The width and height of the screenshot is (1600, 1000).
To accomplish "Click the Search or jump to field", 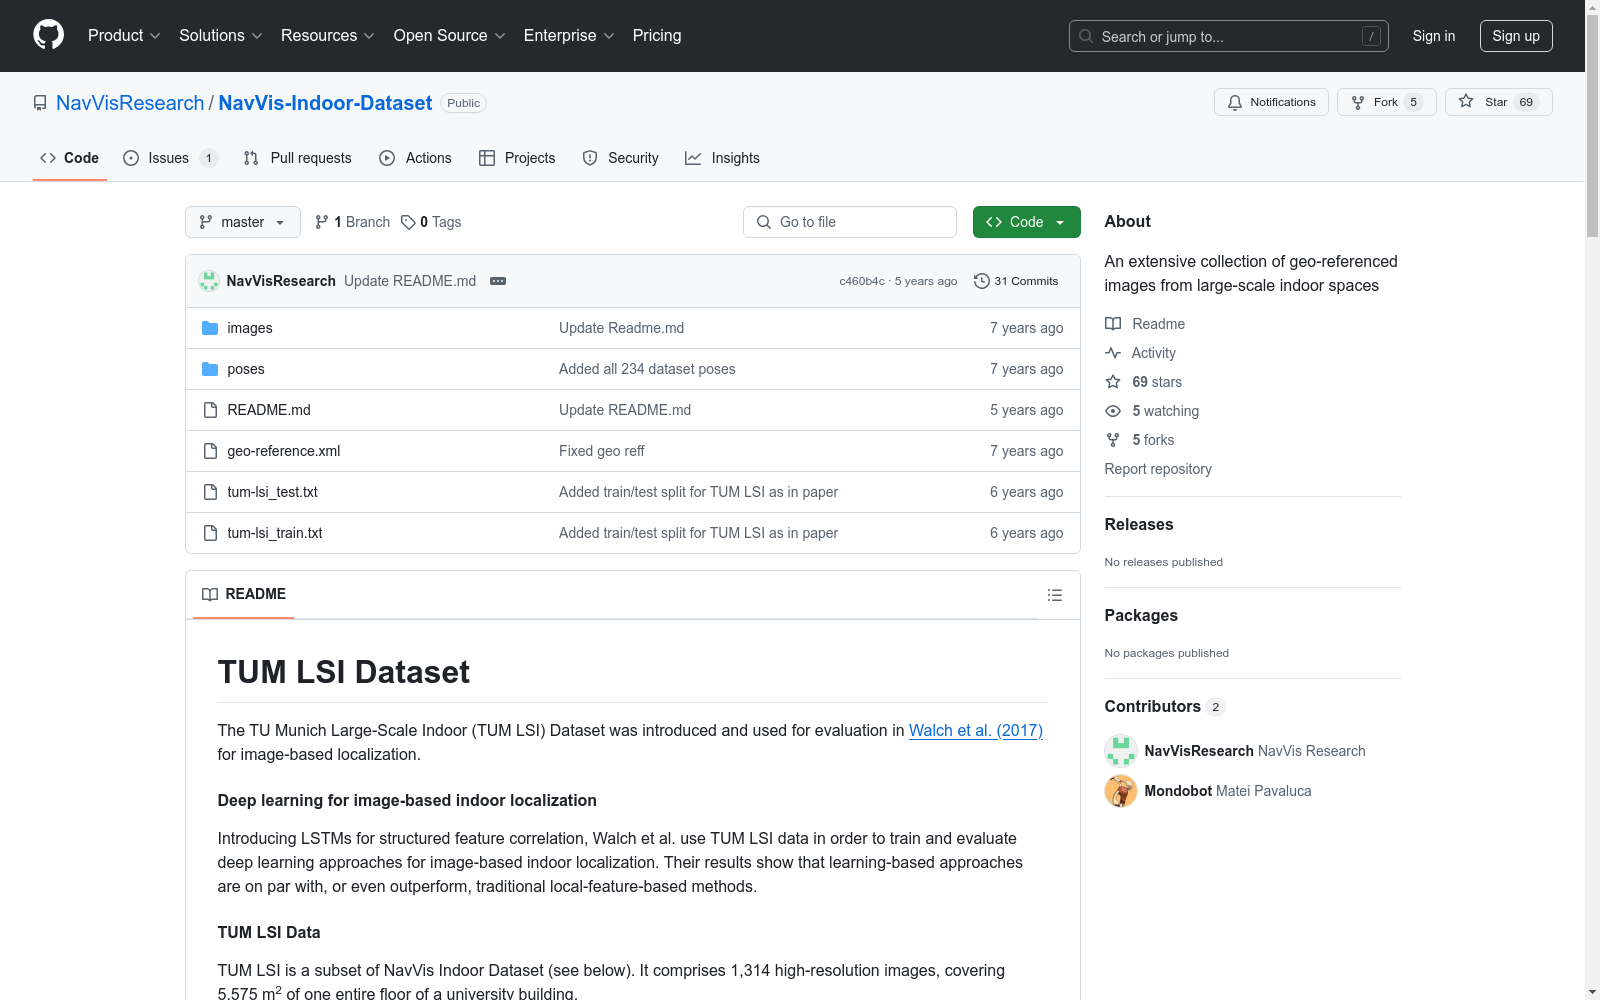I will click(x=1229, y=36).
